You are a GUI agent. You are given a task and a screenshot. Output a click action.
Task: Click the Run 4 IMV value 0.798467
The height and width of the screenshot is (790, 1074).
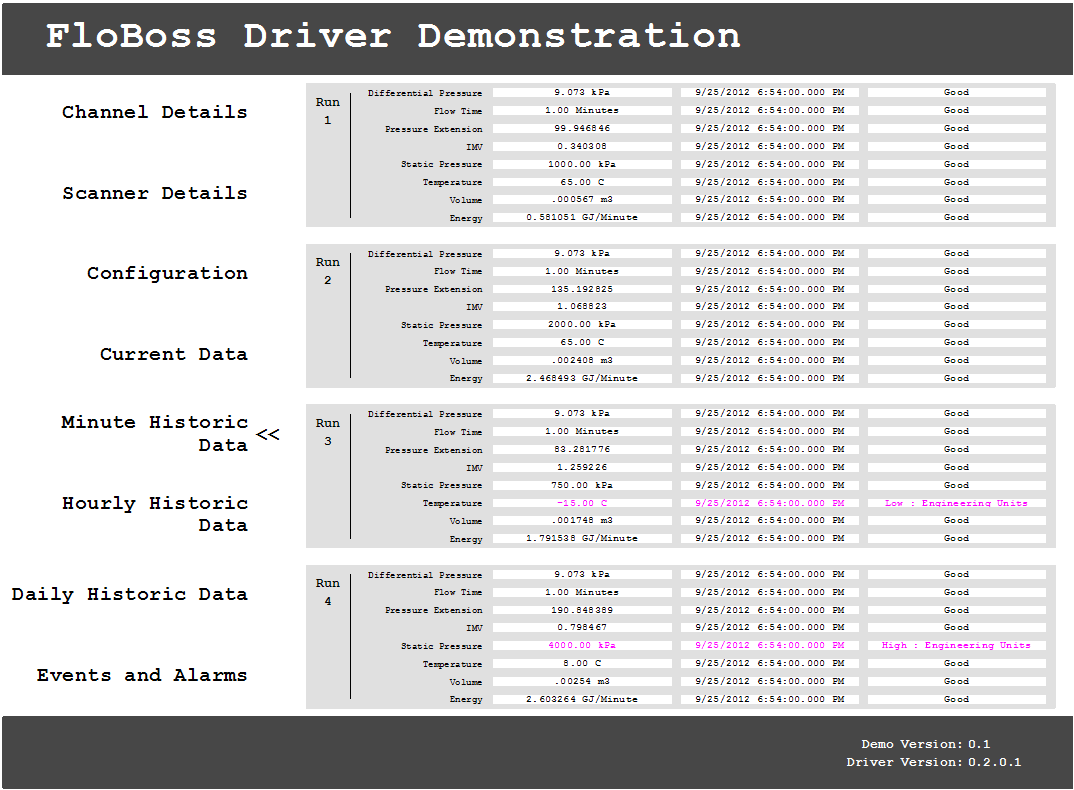[582, 628]
